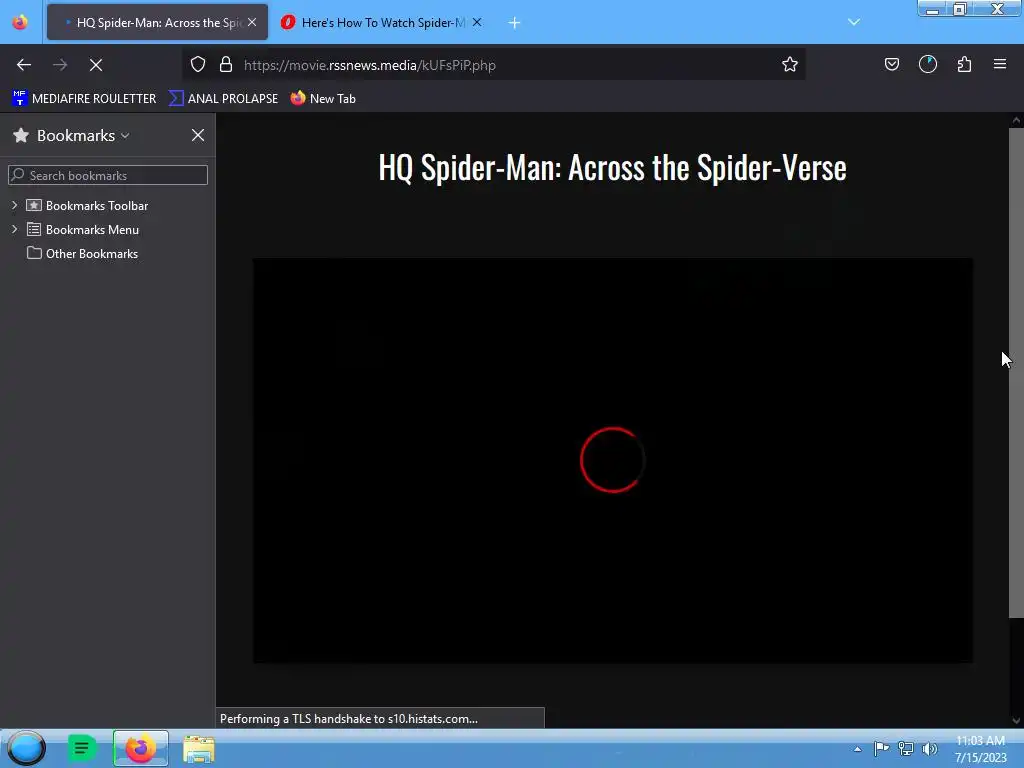The height and width of the screenshot is (768, 1024).
Task: Close the HQ Spider-Man tab
Action: 252,22
